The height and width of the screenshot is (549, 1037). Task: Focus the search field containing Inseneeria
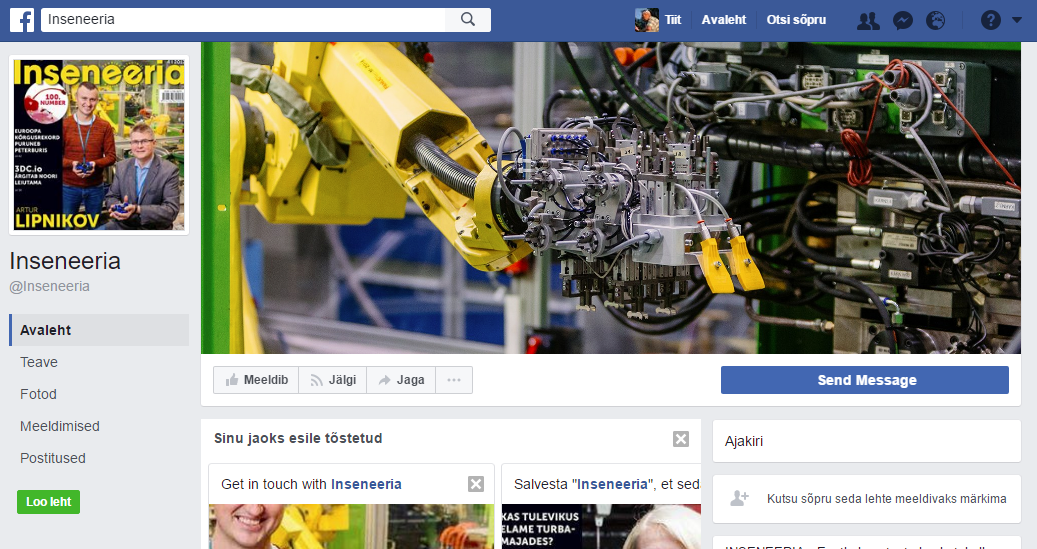pyautogui.click(x=243, y=20)
